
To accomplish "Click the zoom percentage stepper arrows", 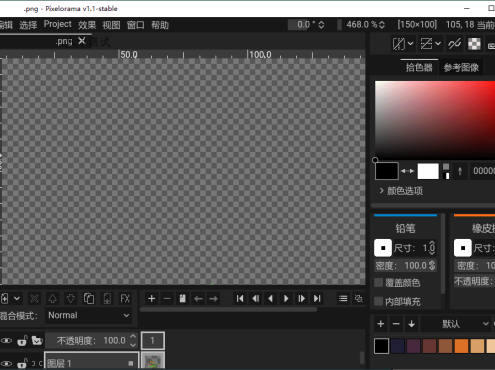I will click(x=382, y=25).
